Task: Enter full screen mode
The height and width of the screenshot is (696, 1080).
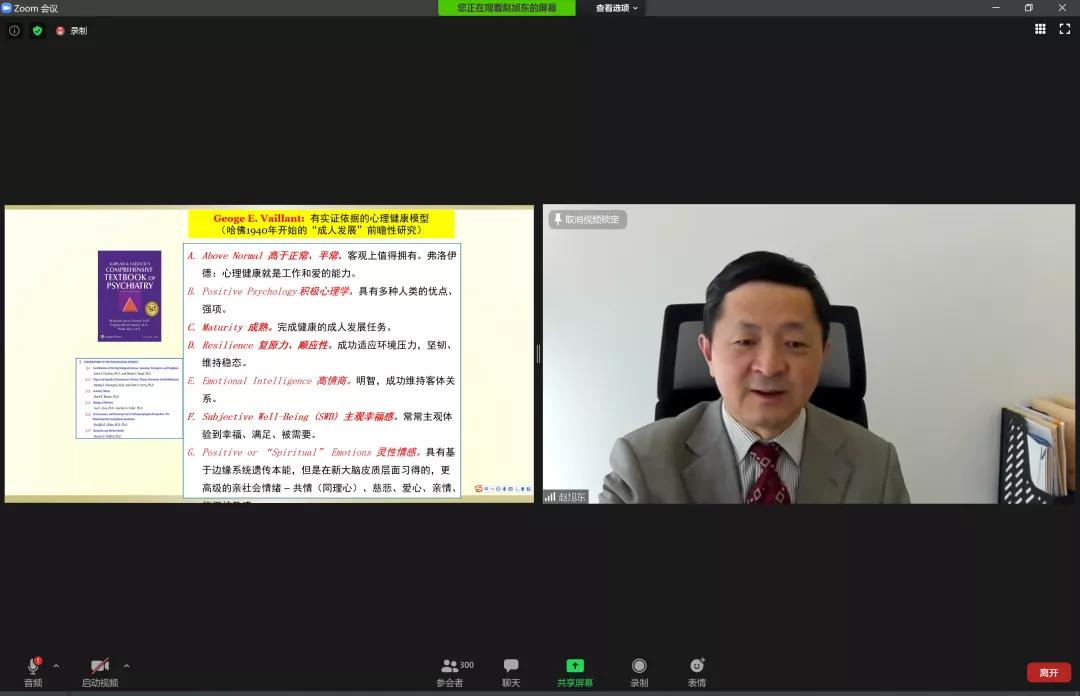Action: (x=1064, y=30)
